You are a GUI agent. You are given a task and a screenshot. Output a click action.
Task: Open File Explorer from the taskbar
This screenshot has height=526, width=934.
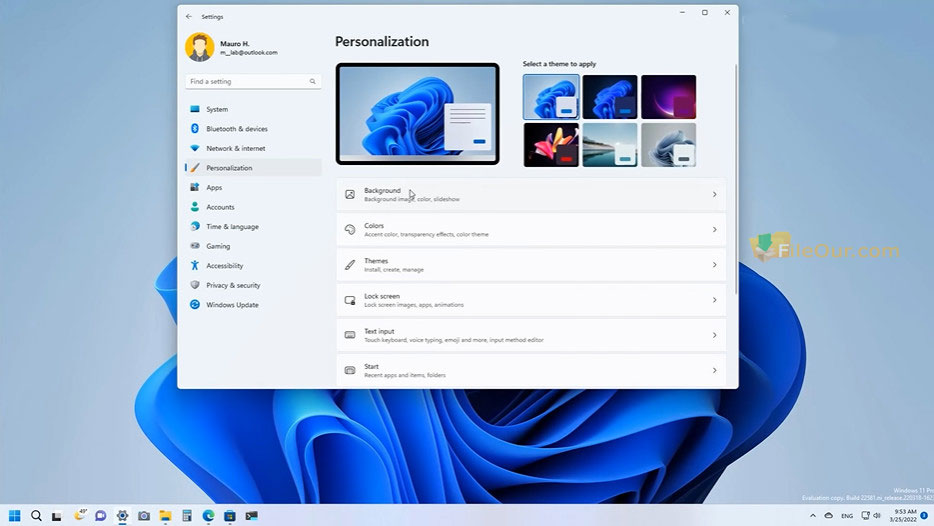(166, 516)
